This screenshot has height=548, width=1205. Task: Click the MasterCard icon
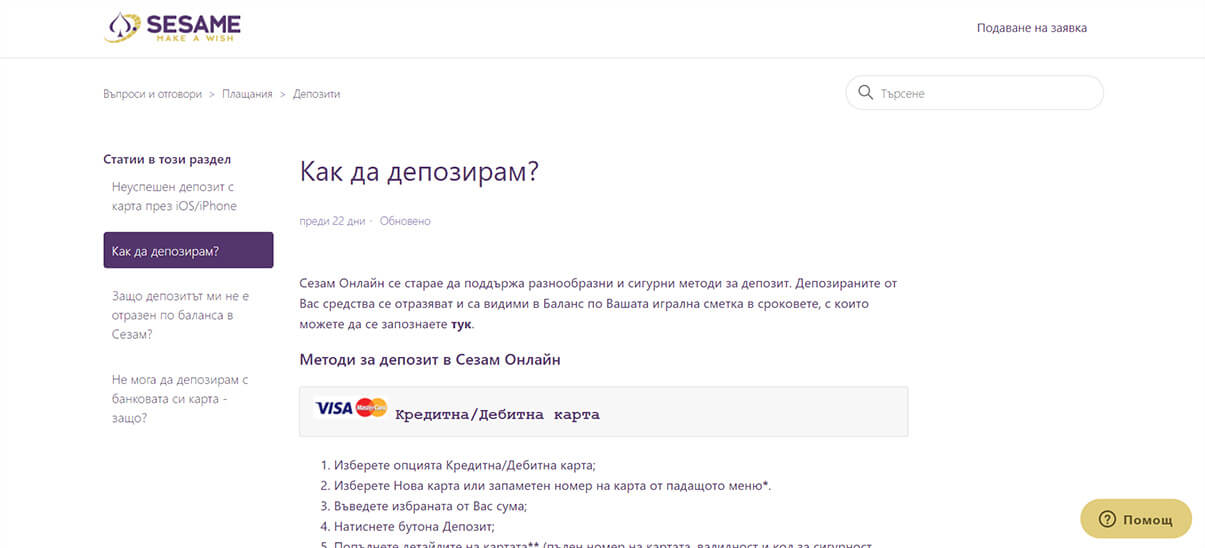(371, 408)
